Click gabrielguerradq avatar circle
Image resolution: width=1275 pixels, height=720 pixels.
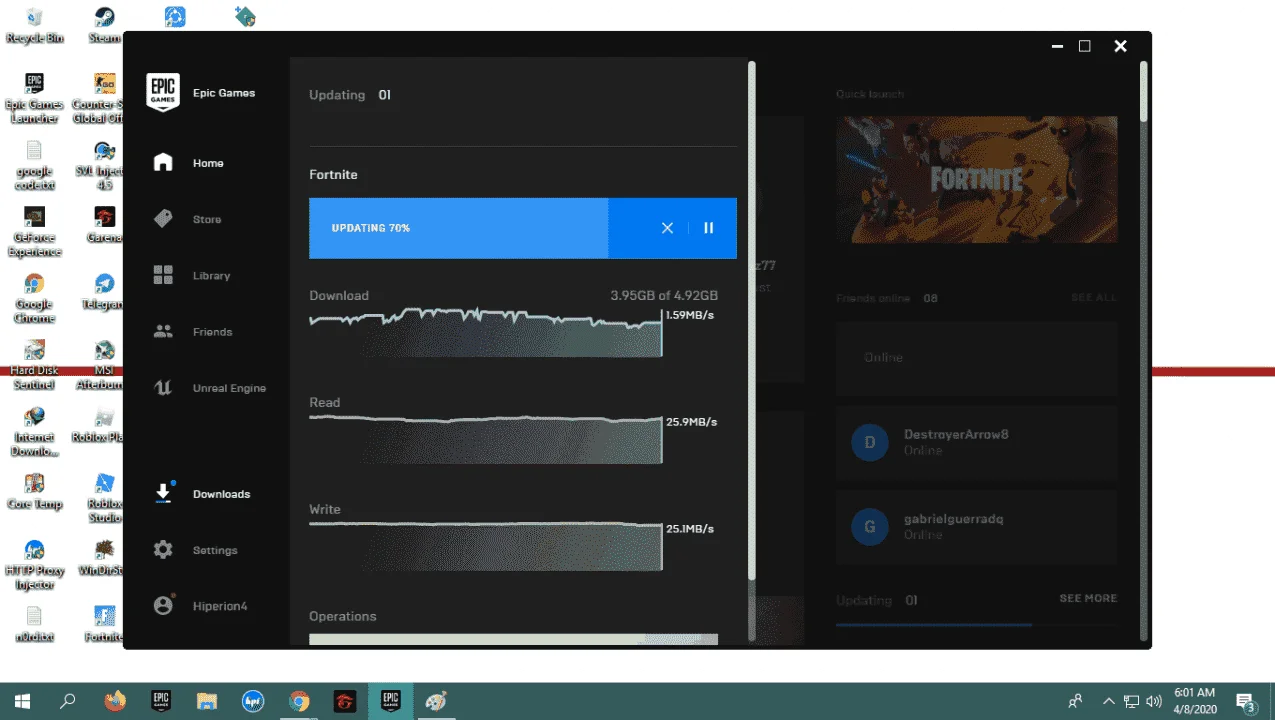pyautogui.click(x=870, y=526)
